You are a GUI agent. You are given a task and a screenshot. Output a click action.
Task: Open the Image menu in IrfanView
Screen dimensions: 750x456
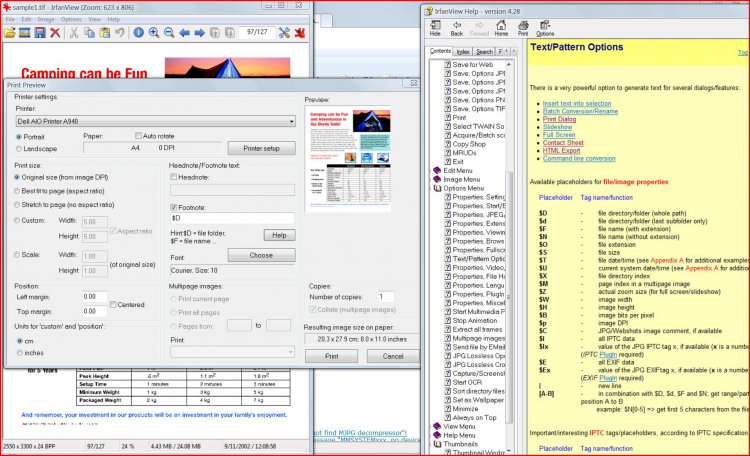[46, 20]
